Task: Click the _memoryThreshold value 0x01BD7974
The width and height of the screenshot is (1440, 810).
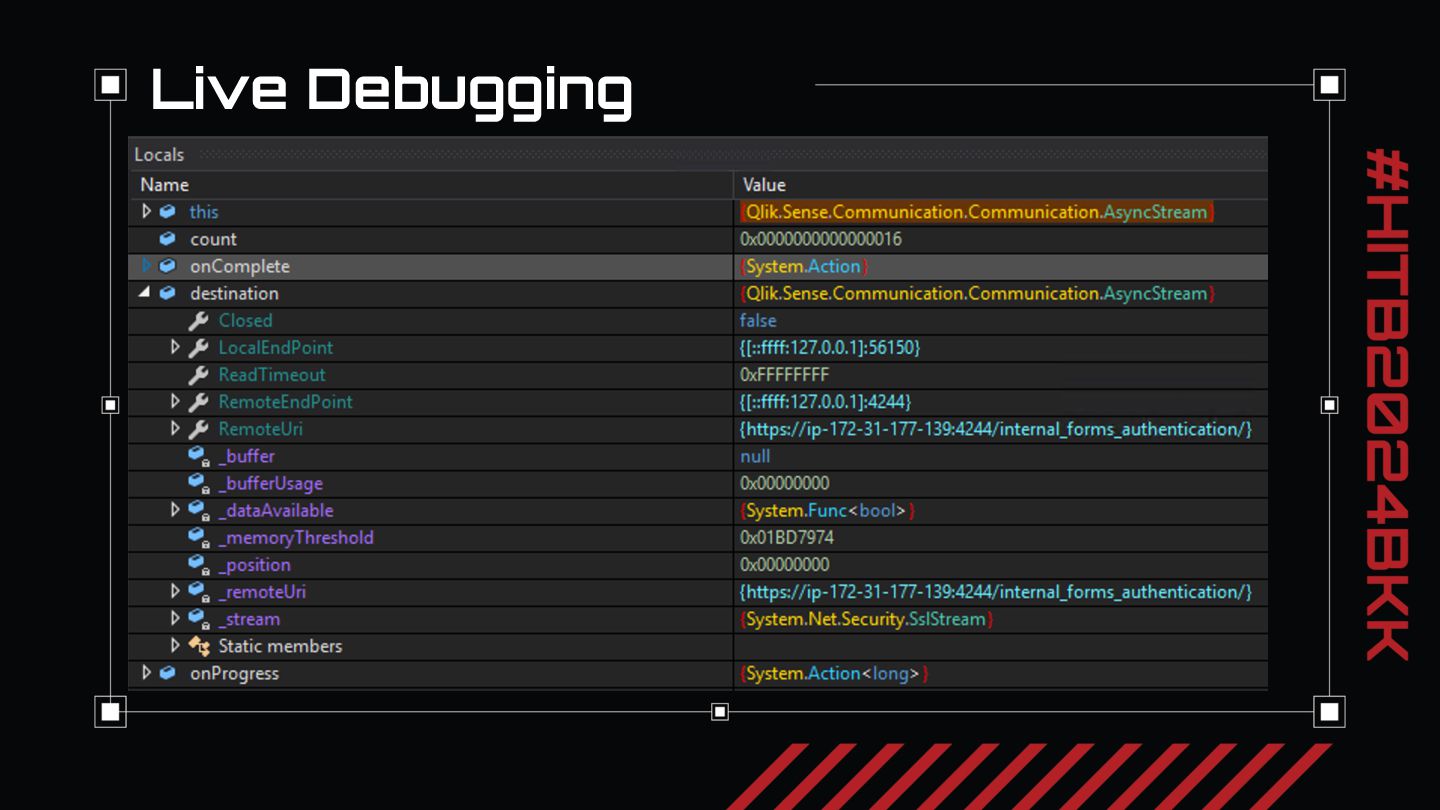Action: click(787, 537)
